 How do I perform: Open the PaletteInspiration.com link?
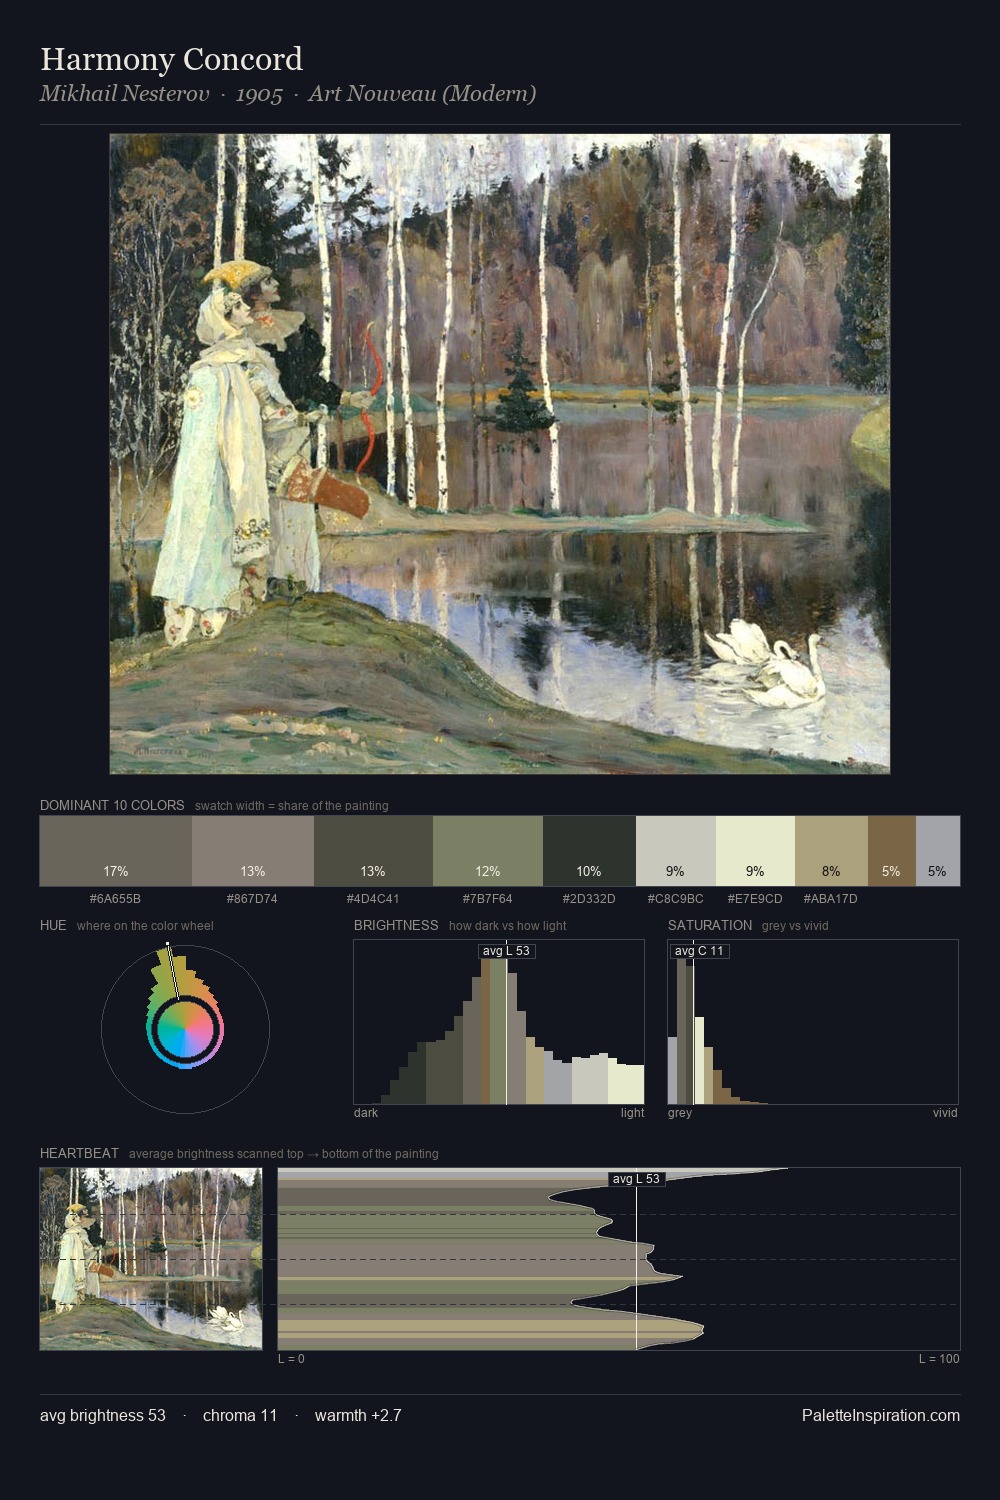[881, 1415]
